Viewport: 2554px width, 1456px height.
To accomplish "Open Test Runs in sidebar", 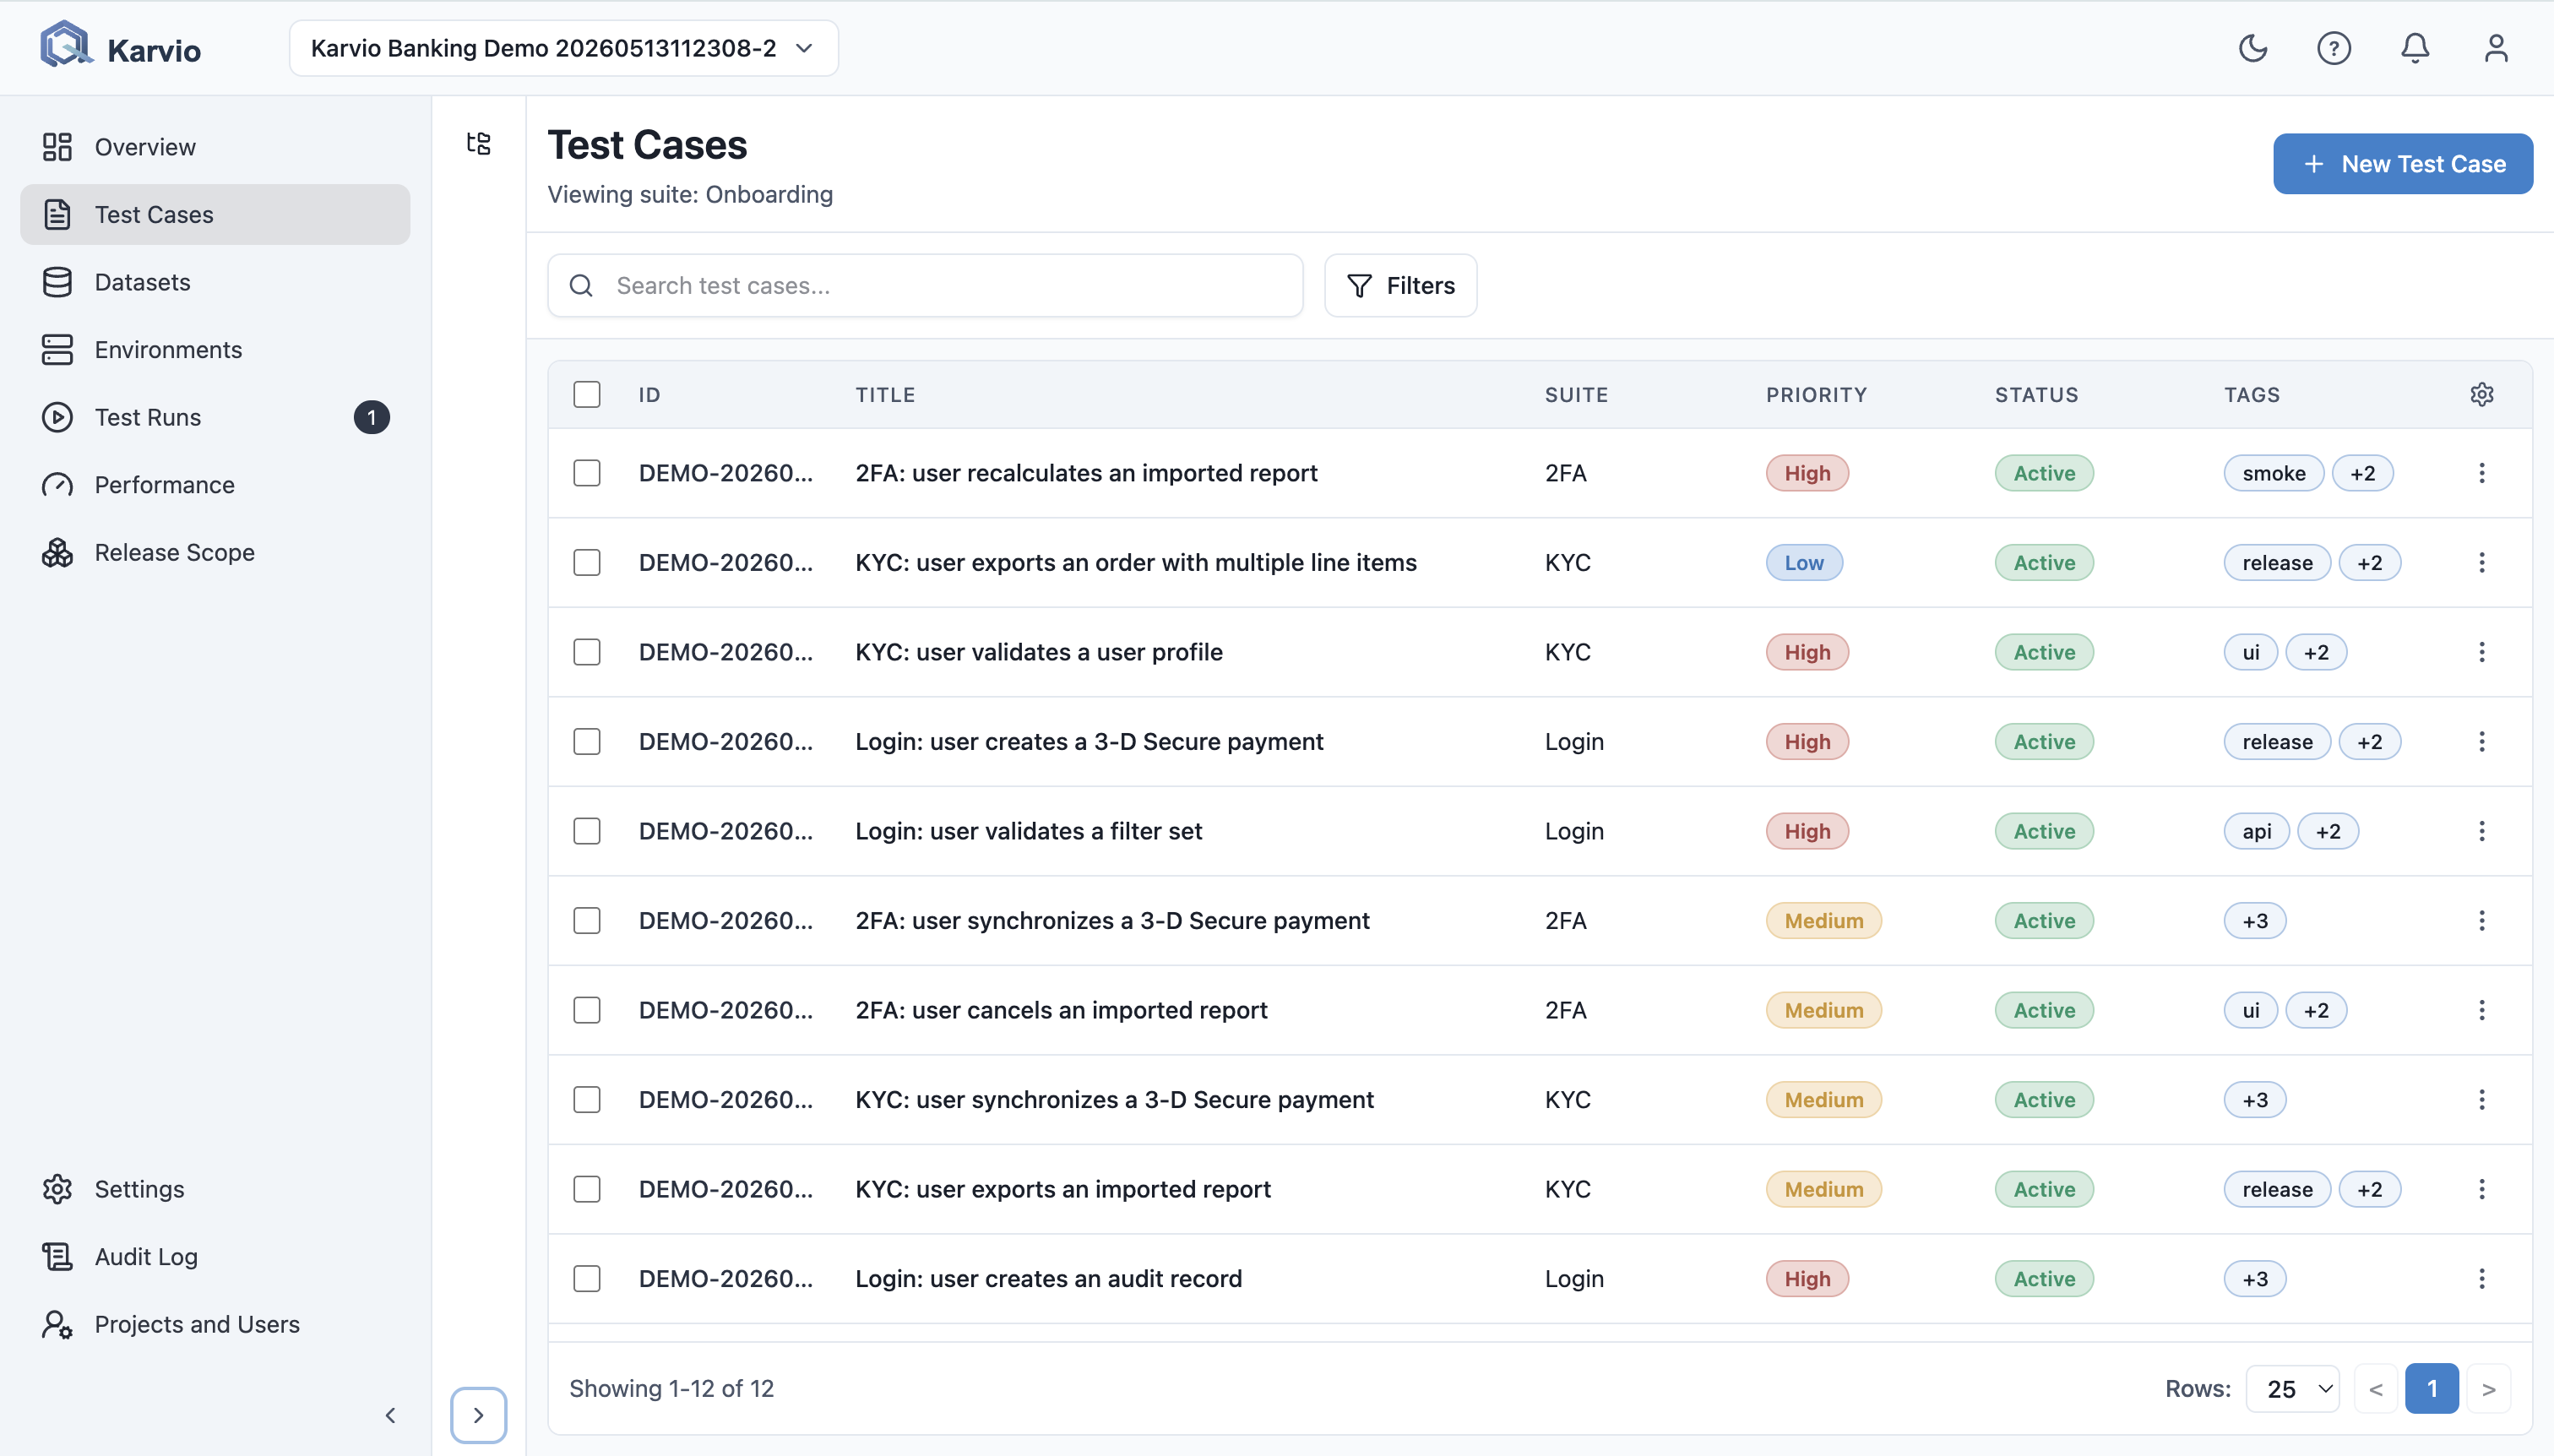I will click(215, 417).
